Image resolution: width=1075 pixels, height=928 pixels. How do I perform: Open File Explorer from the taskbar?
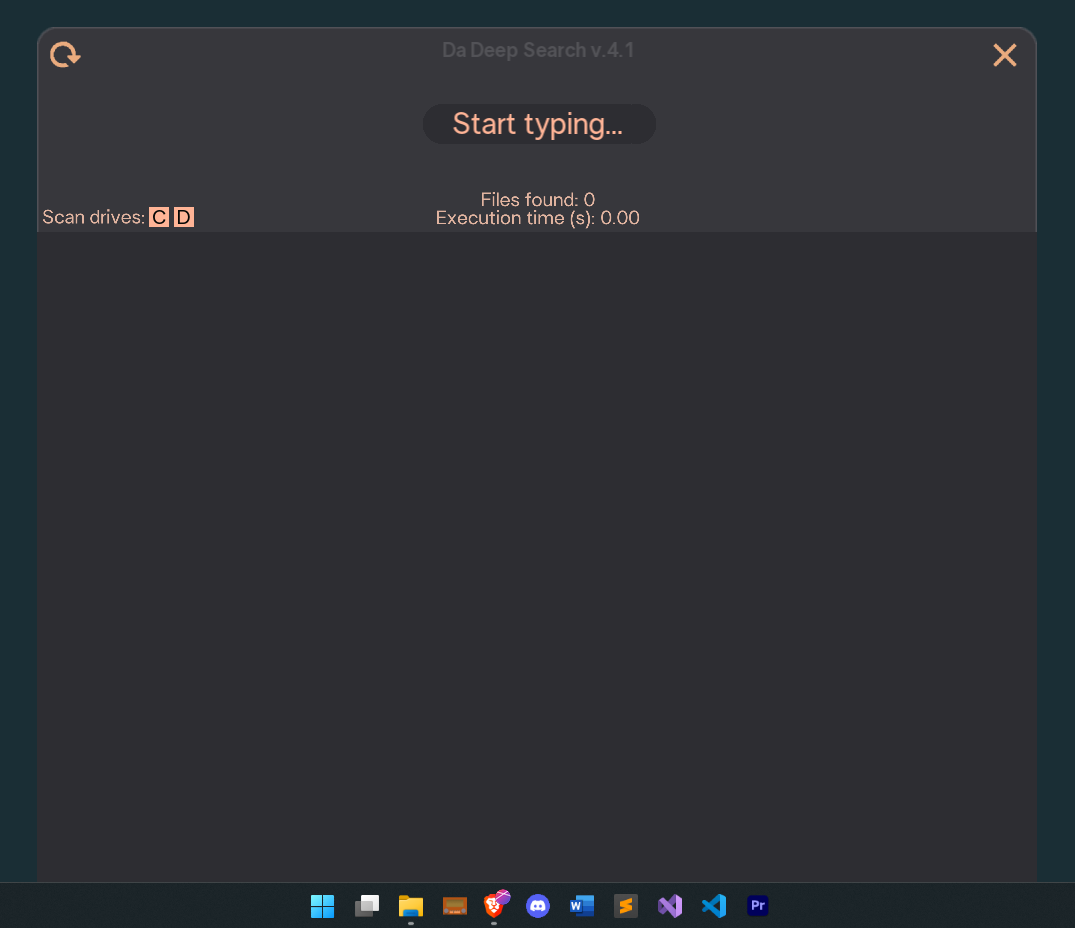[411, 906]
